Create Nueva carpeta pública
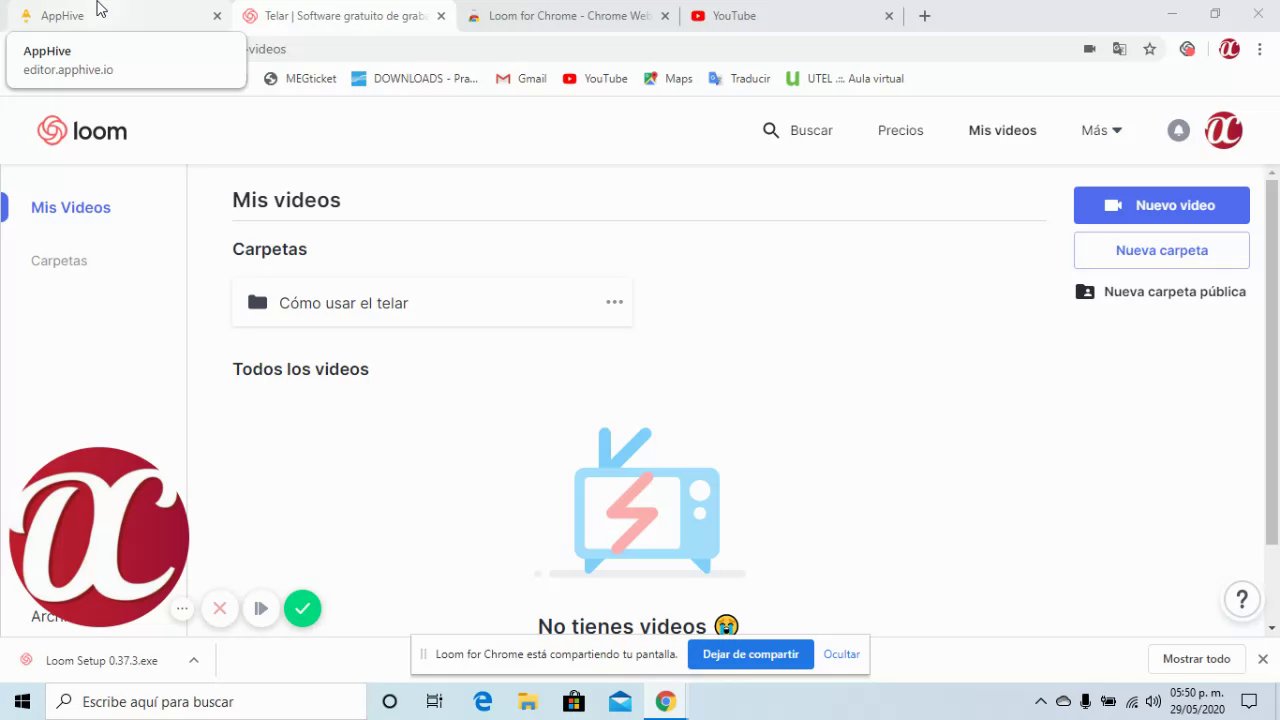This screenshot has height=720, width=1280. (x=1161, y=292)
